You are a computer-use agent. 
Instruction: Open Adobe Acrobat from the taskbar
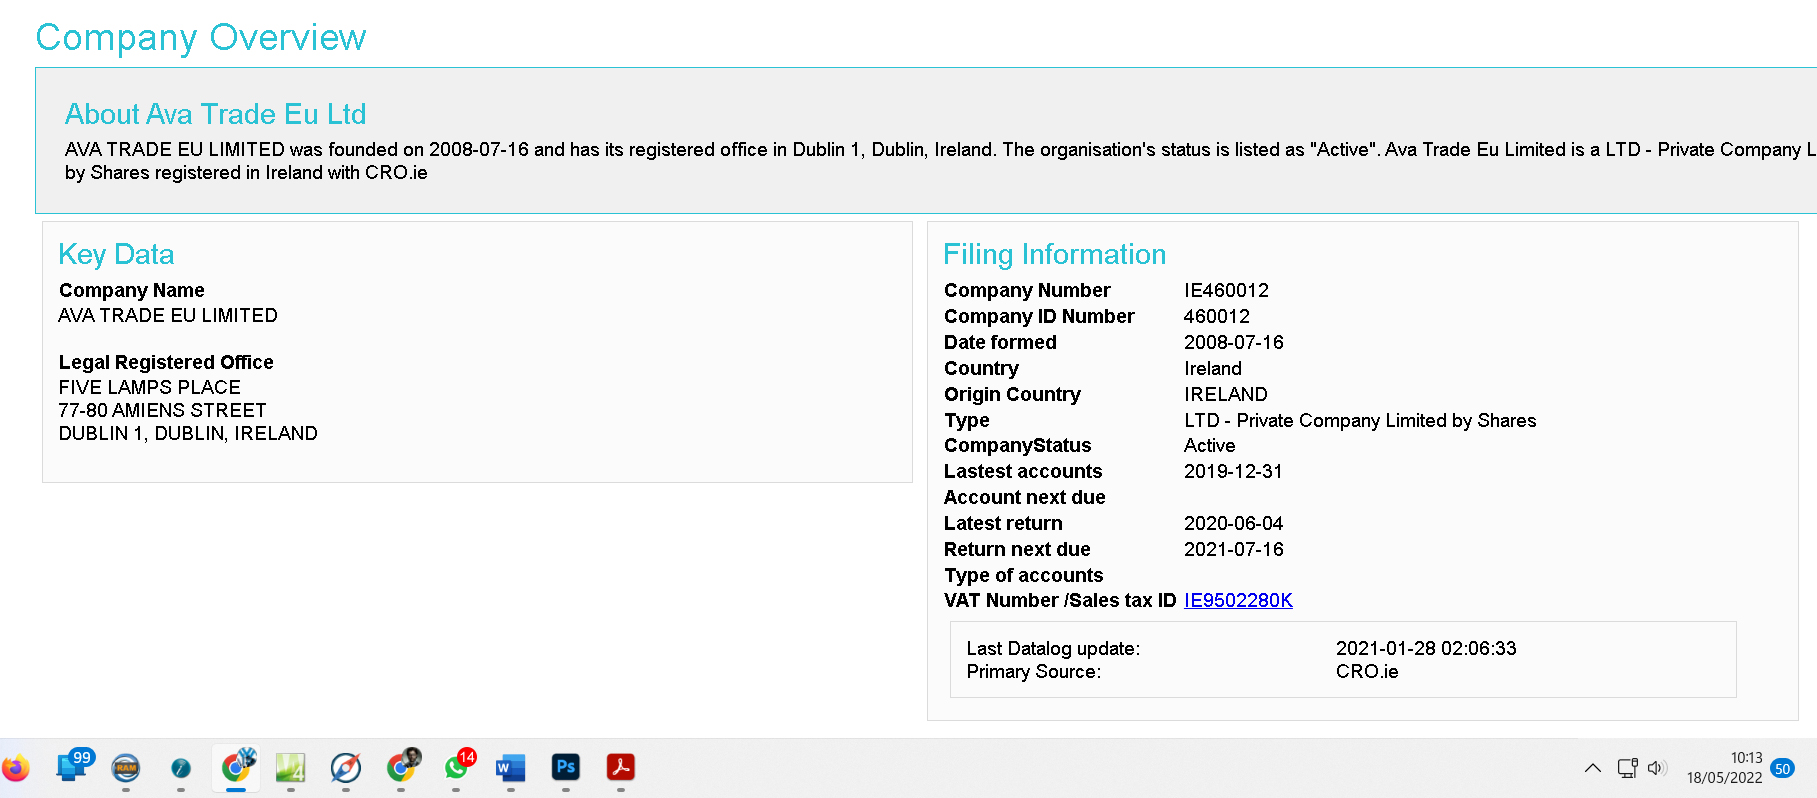click(621, 767)
